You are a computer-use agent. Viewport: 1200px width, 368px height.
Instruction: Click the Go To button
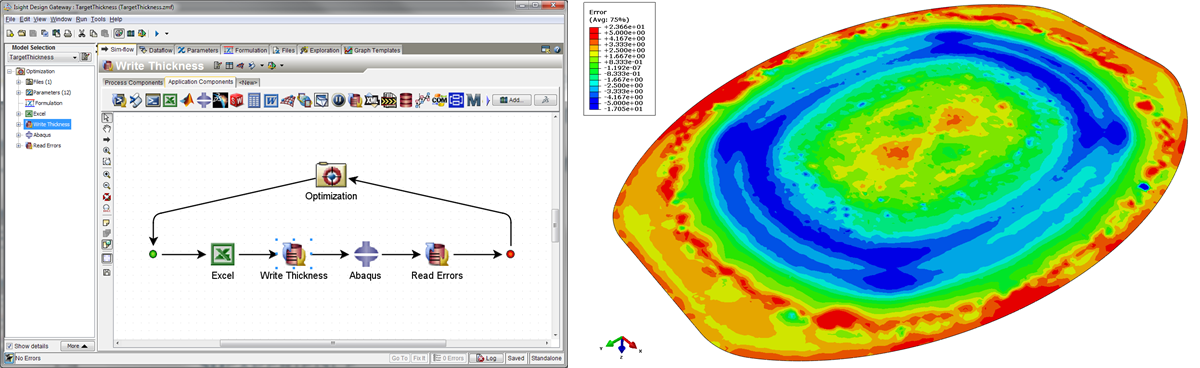(x=399, y=358)
